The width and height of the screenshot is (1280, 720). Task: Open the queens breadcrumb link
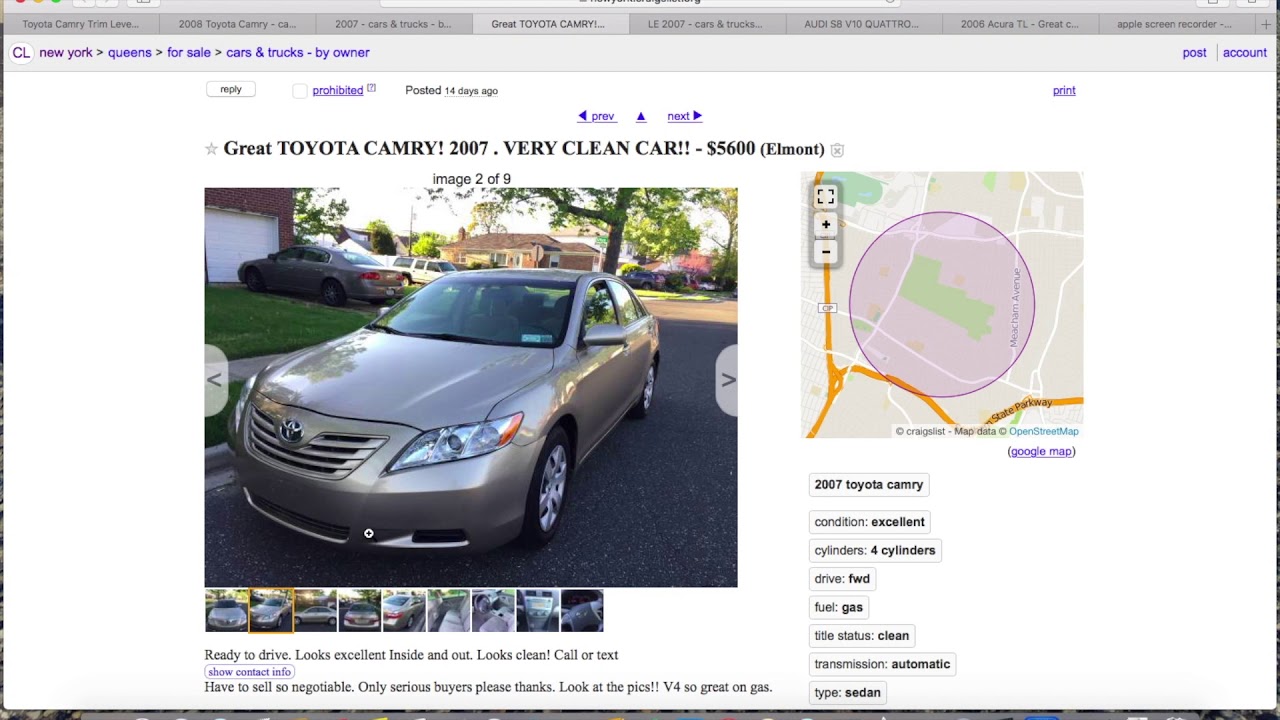click(130, 52)
